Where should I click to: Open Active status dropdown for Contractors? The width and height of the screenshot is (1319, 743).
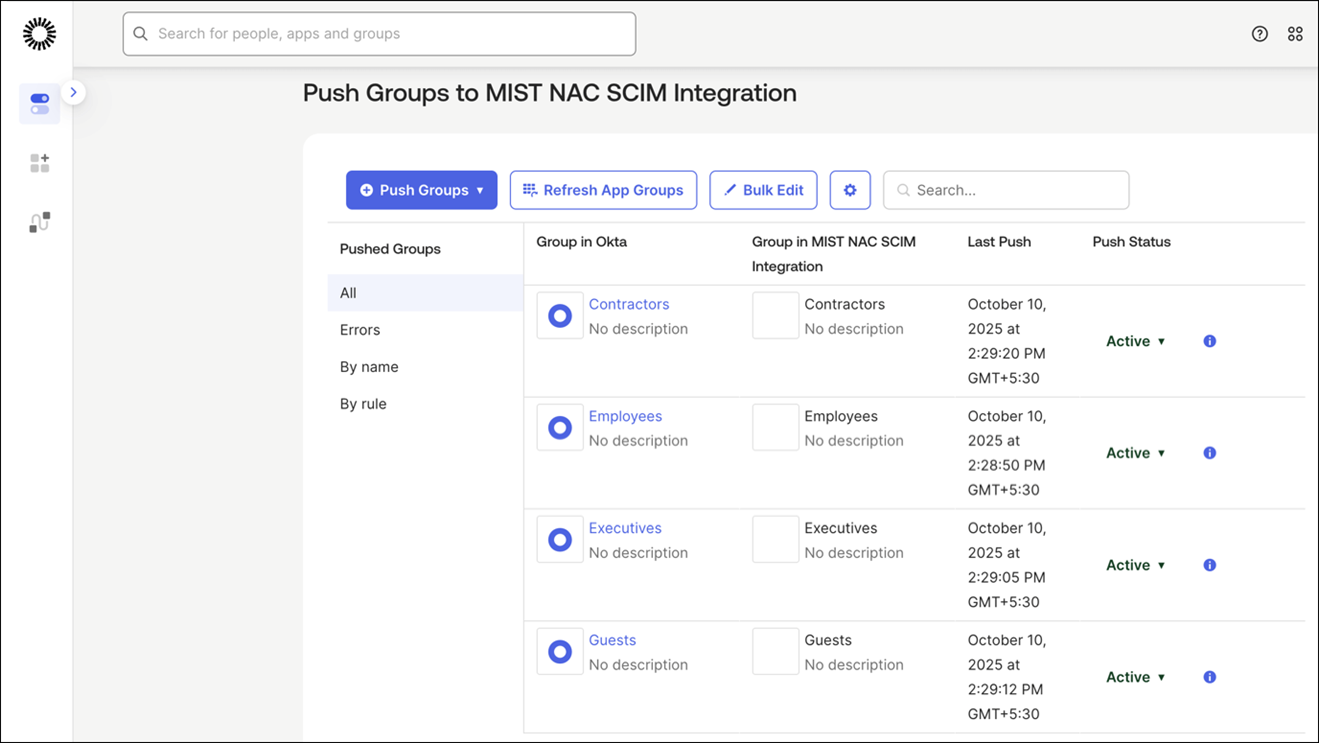(x=1136, y=341)
